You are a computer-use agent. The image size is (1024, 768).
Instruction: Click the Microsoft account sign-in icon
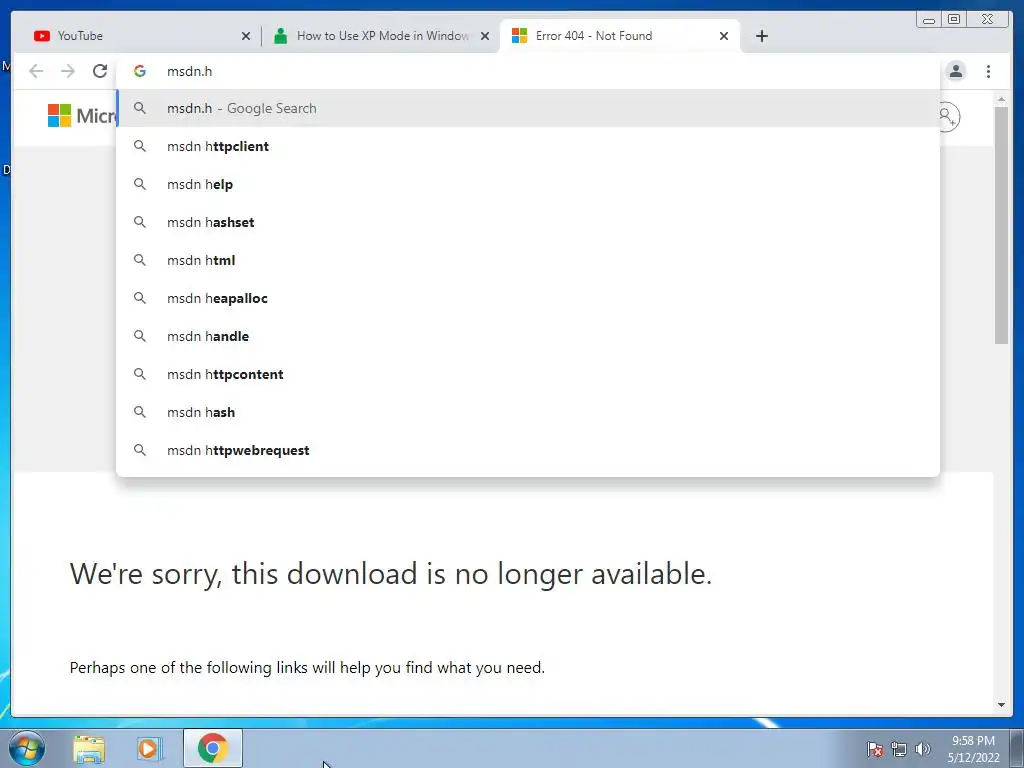[x=949, y=117]
